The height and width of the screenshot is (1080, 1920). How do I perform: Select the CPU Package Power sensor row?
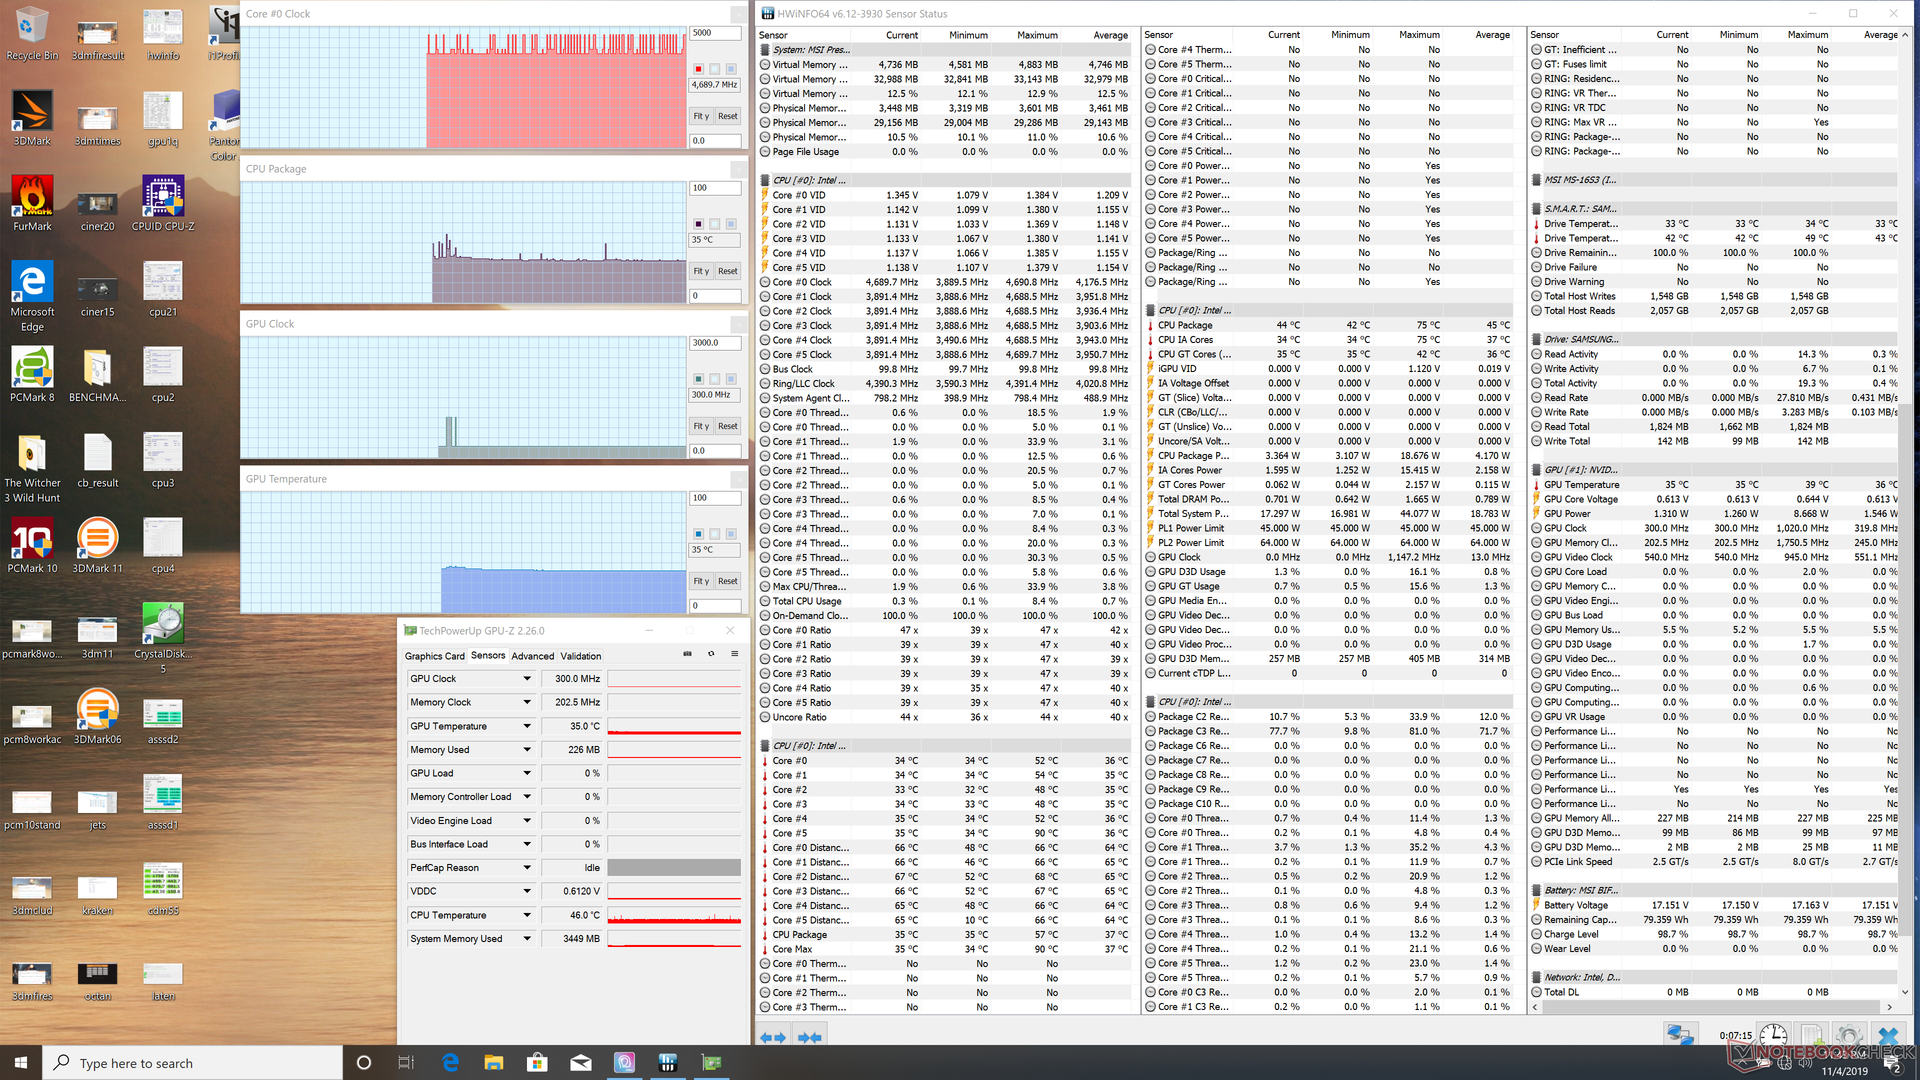pos(1329,456)
